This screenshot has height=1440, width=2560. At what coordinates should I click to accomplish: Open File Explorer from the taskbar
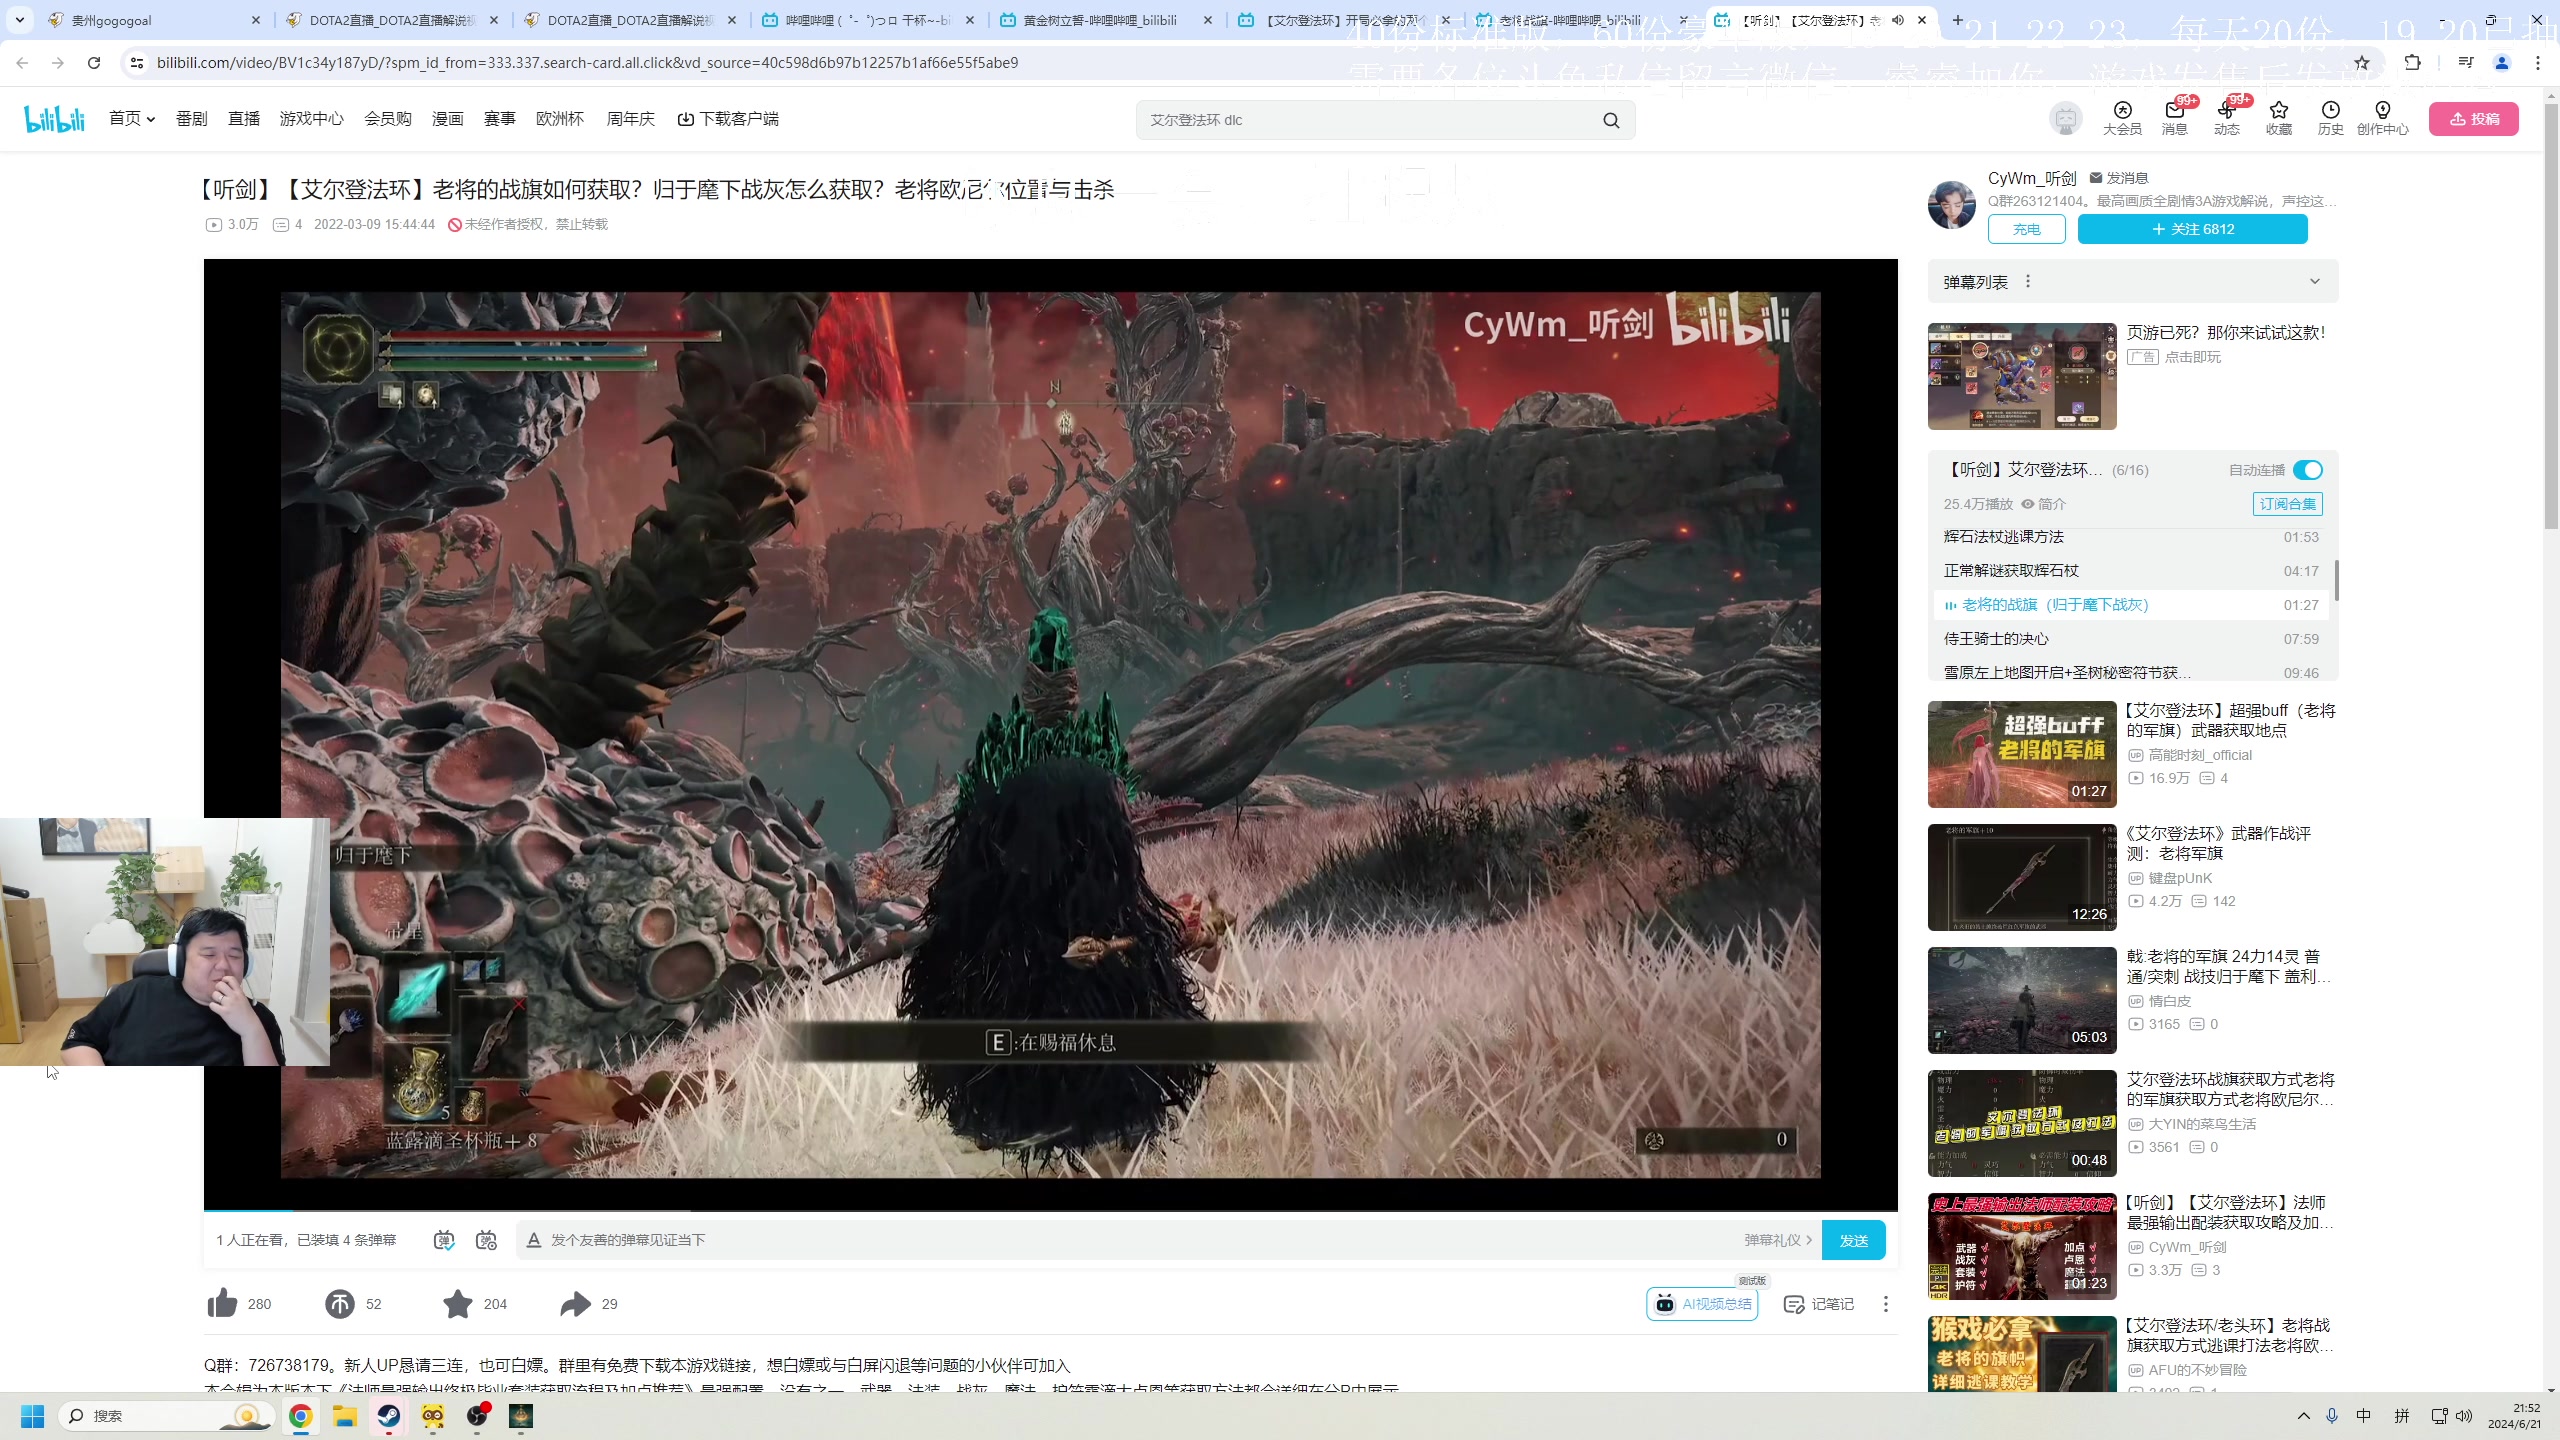click(x=345, y=1416)
